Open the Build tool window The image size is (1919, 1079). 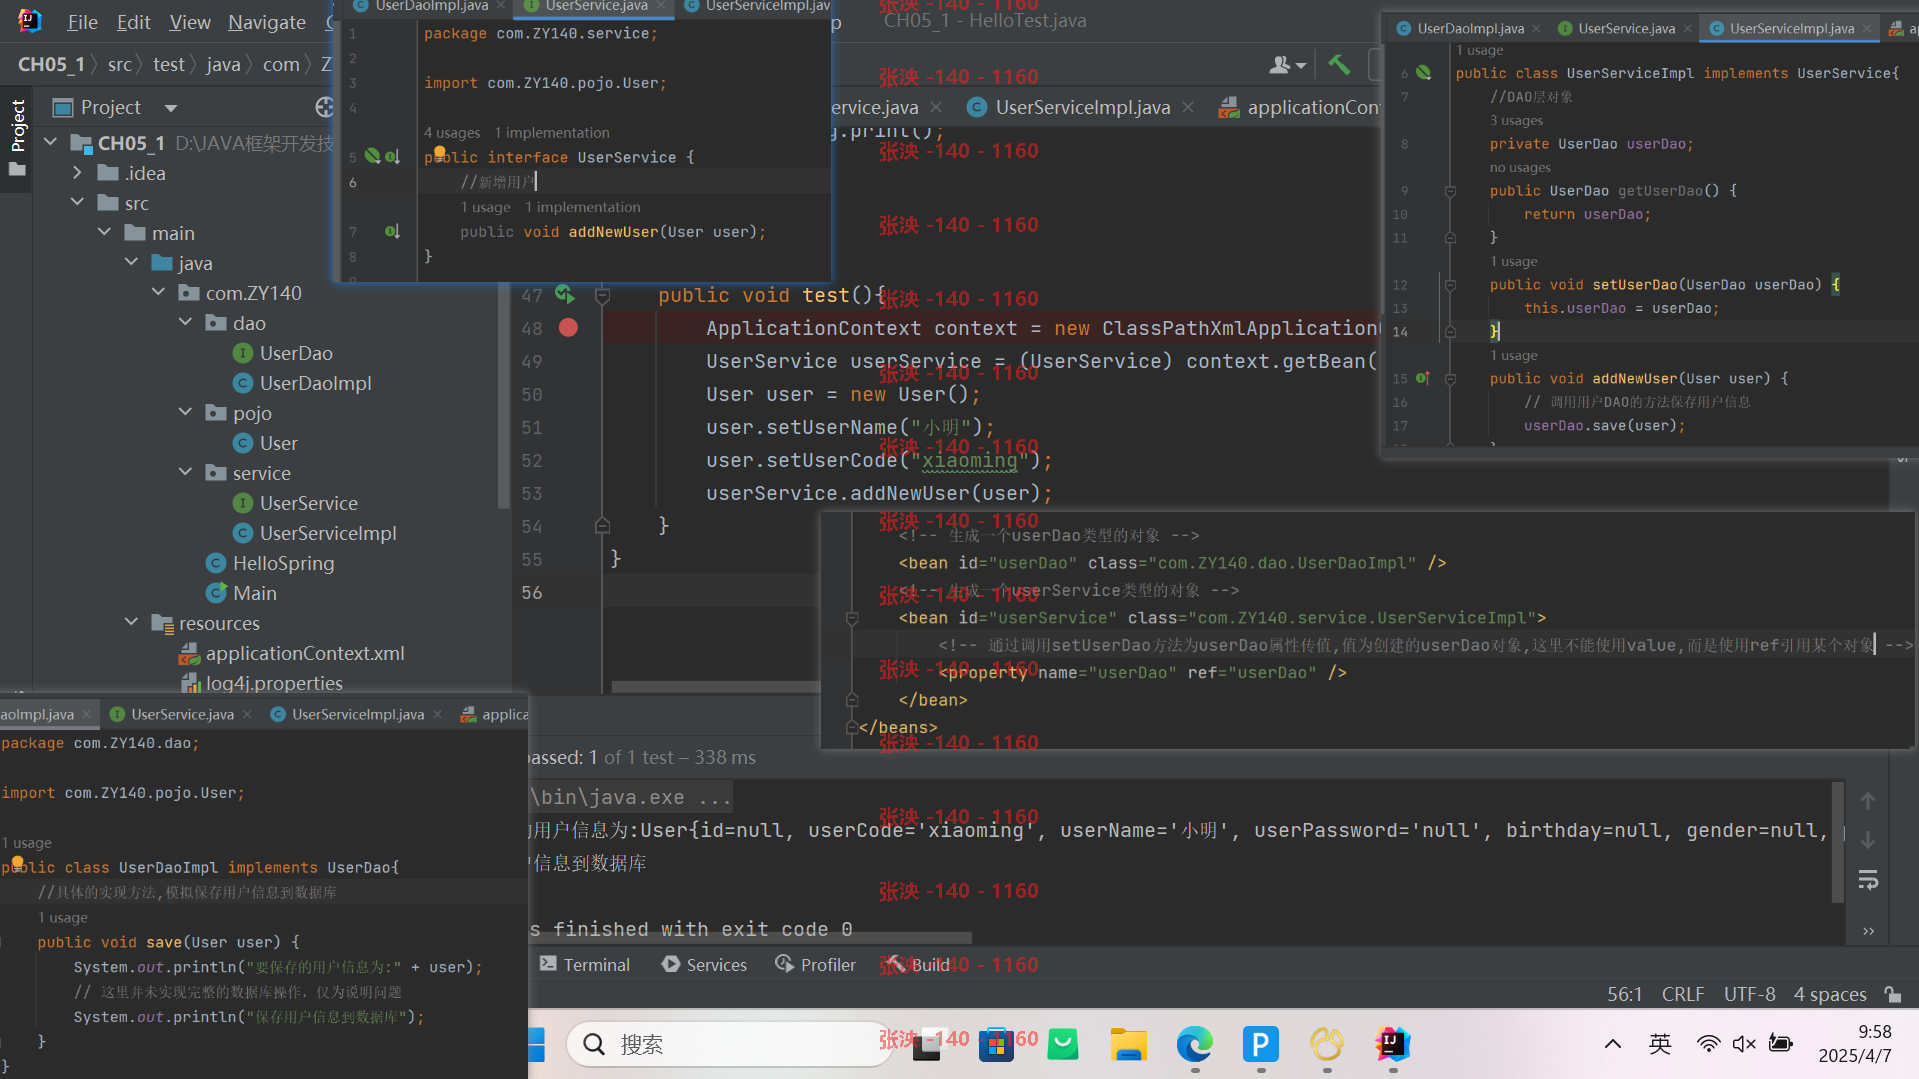pyautogui.click(x=919, y=964)
